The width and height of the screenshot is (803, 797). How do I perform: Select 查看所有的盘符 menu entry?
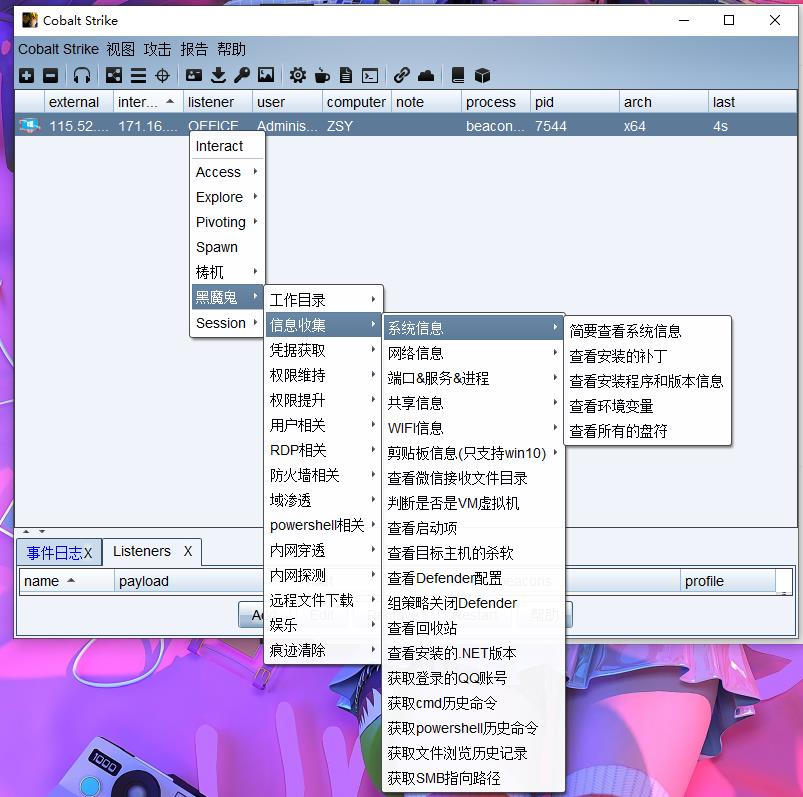(647, 431)
